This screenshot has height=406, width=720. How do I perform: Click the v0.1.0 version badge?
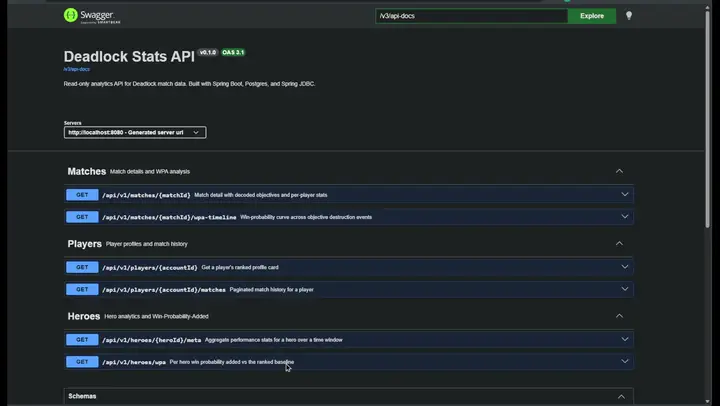pyautogui.click(x=208, y=52)
